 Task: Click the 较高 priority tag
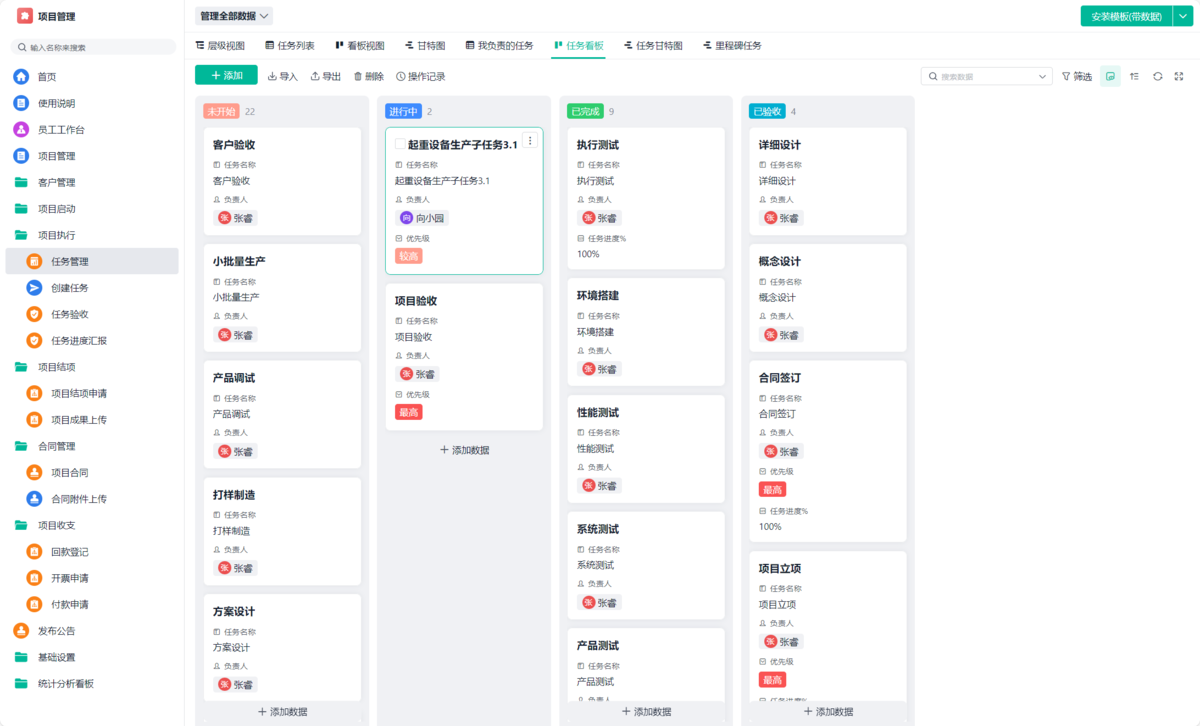[x=409, y=256]
